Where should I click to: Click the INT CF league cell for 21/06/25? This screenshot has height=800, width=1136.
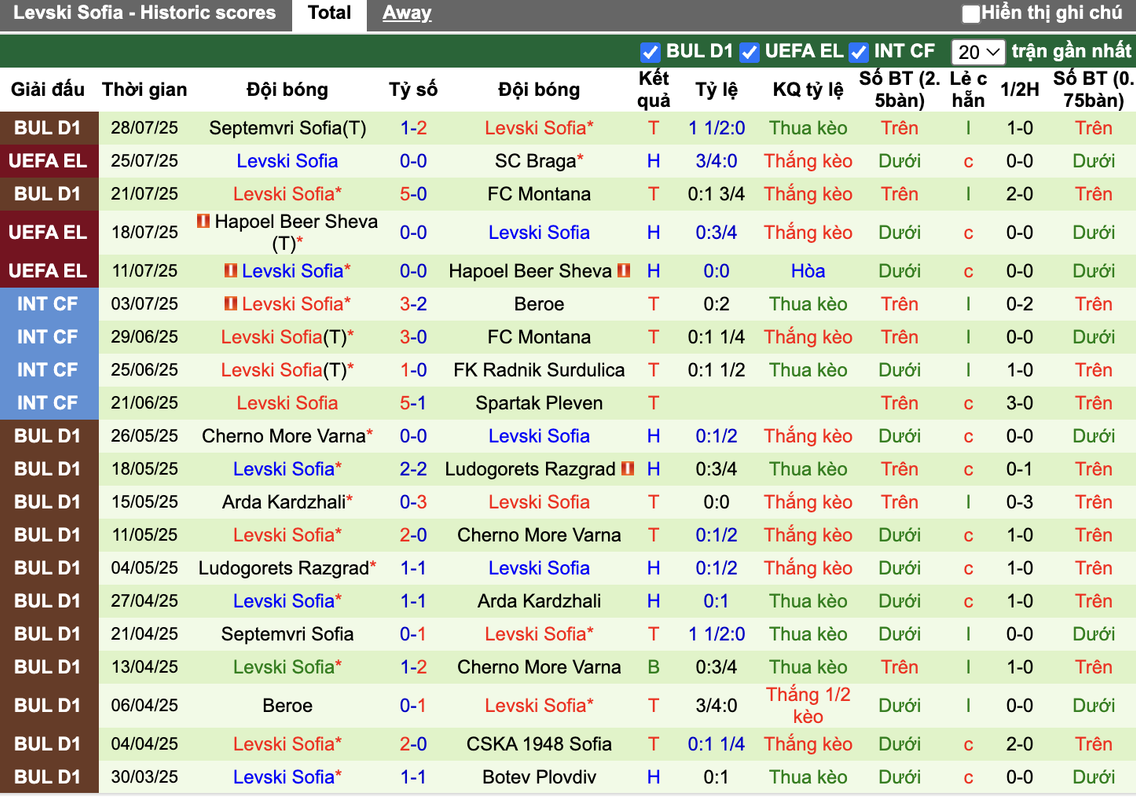click(x=48, y=403)
